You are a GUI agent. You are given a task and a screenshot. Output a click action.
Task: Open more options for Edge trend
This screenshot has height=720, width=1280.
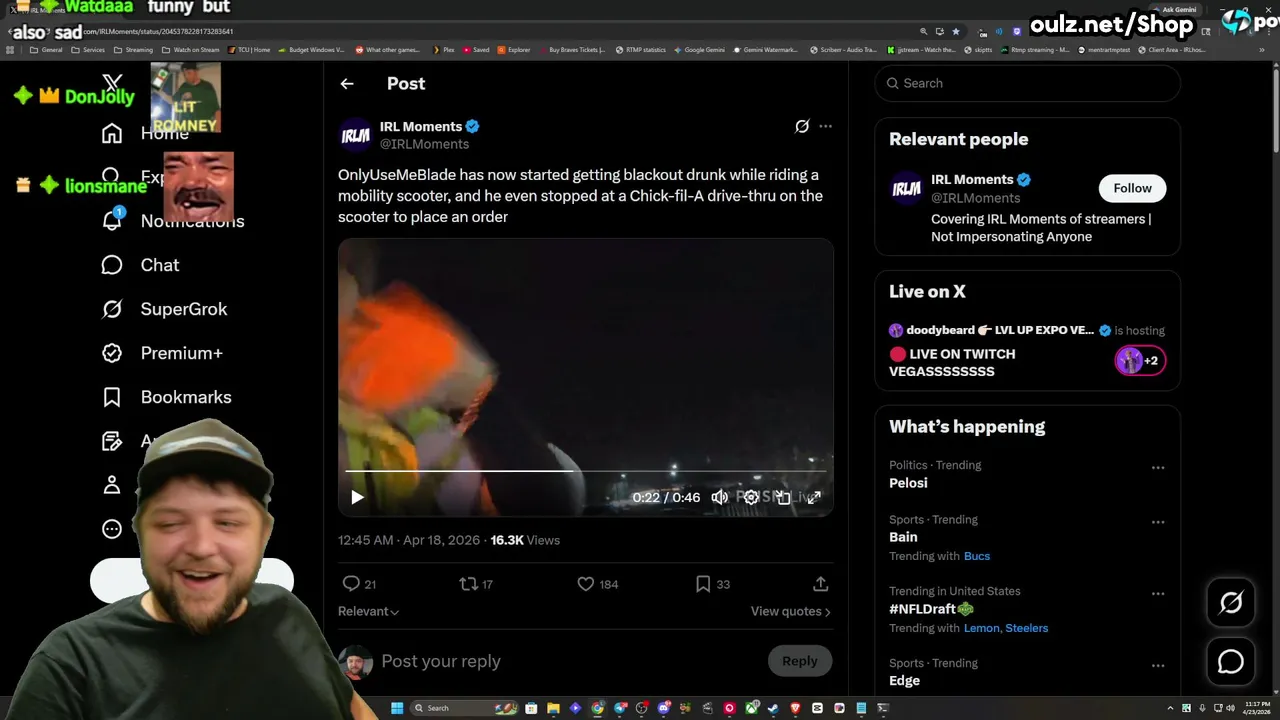[1158, 666]
